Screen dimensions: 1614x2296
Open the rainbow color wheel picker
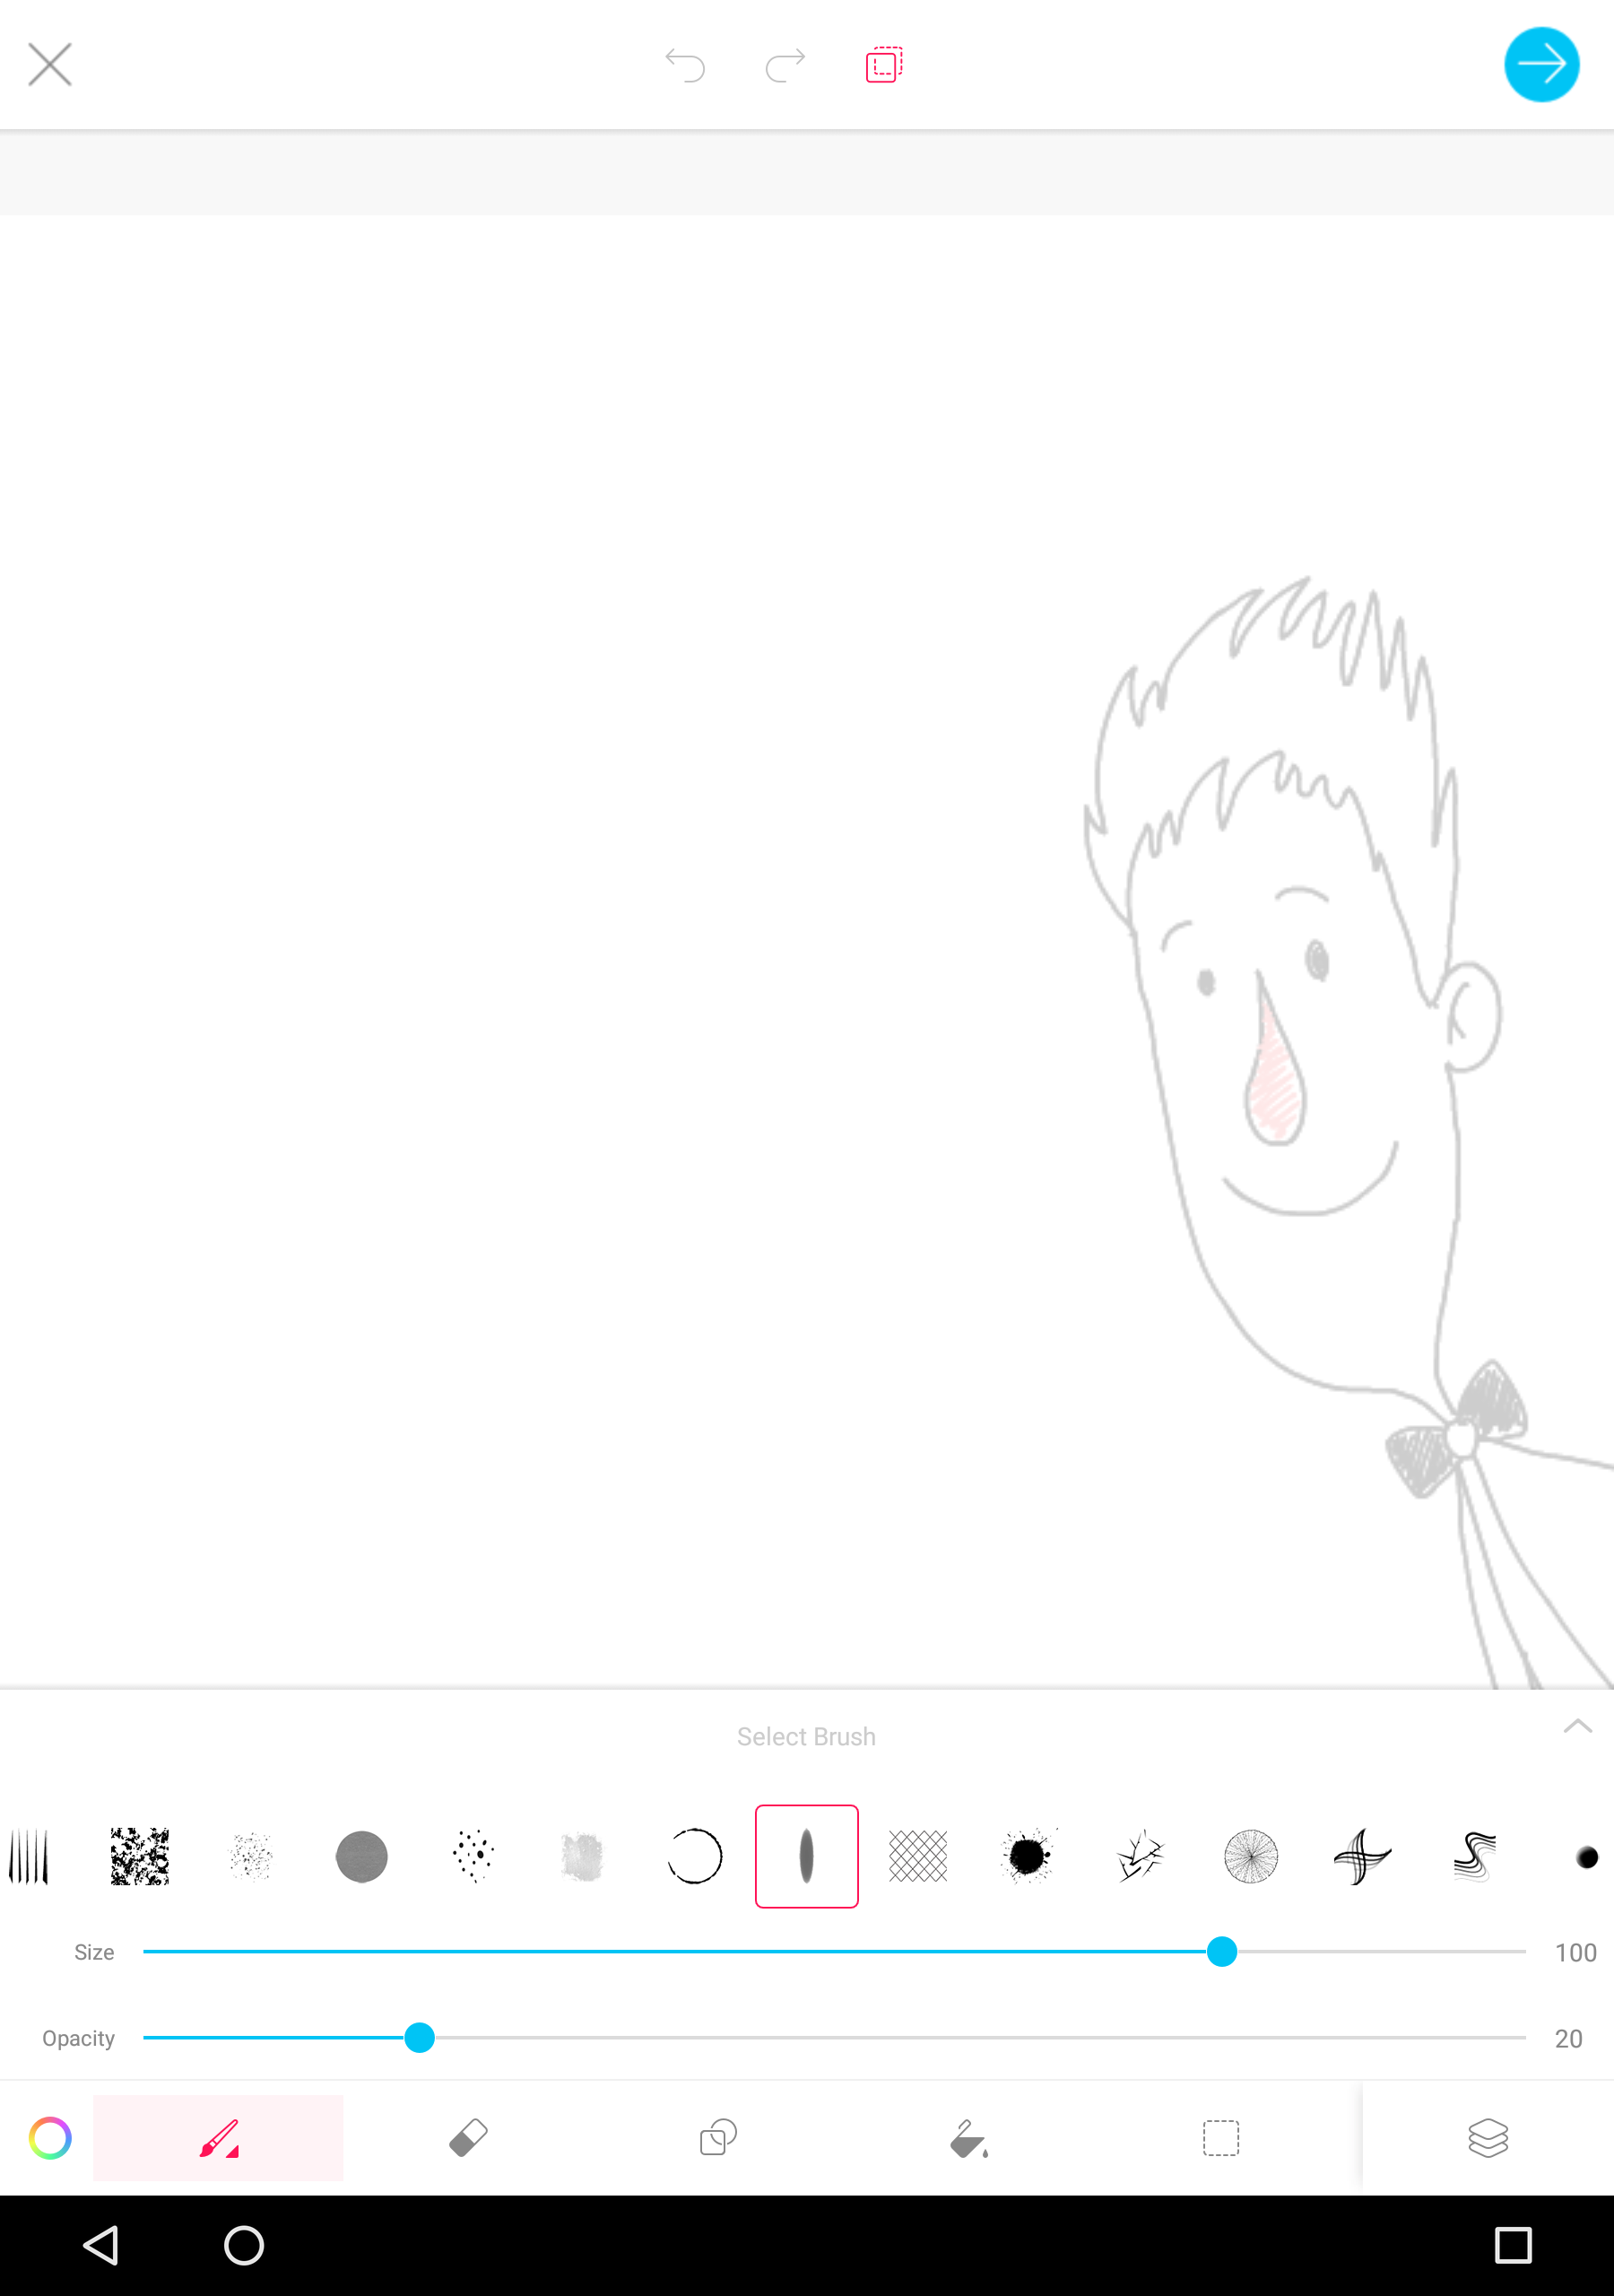click(x=50, y=2138)
